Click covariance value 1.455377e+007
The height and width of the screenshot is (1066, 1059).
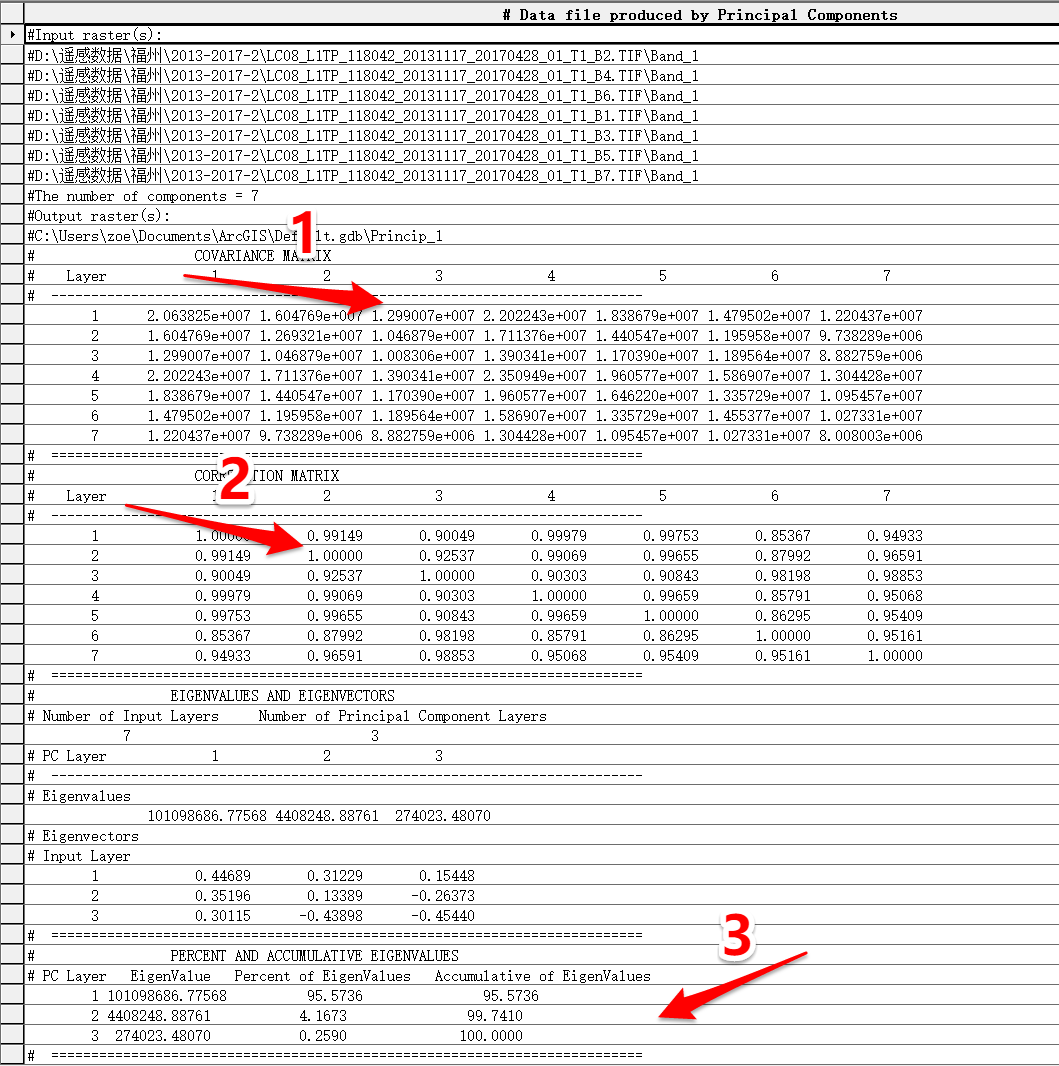(759, 415)
